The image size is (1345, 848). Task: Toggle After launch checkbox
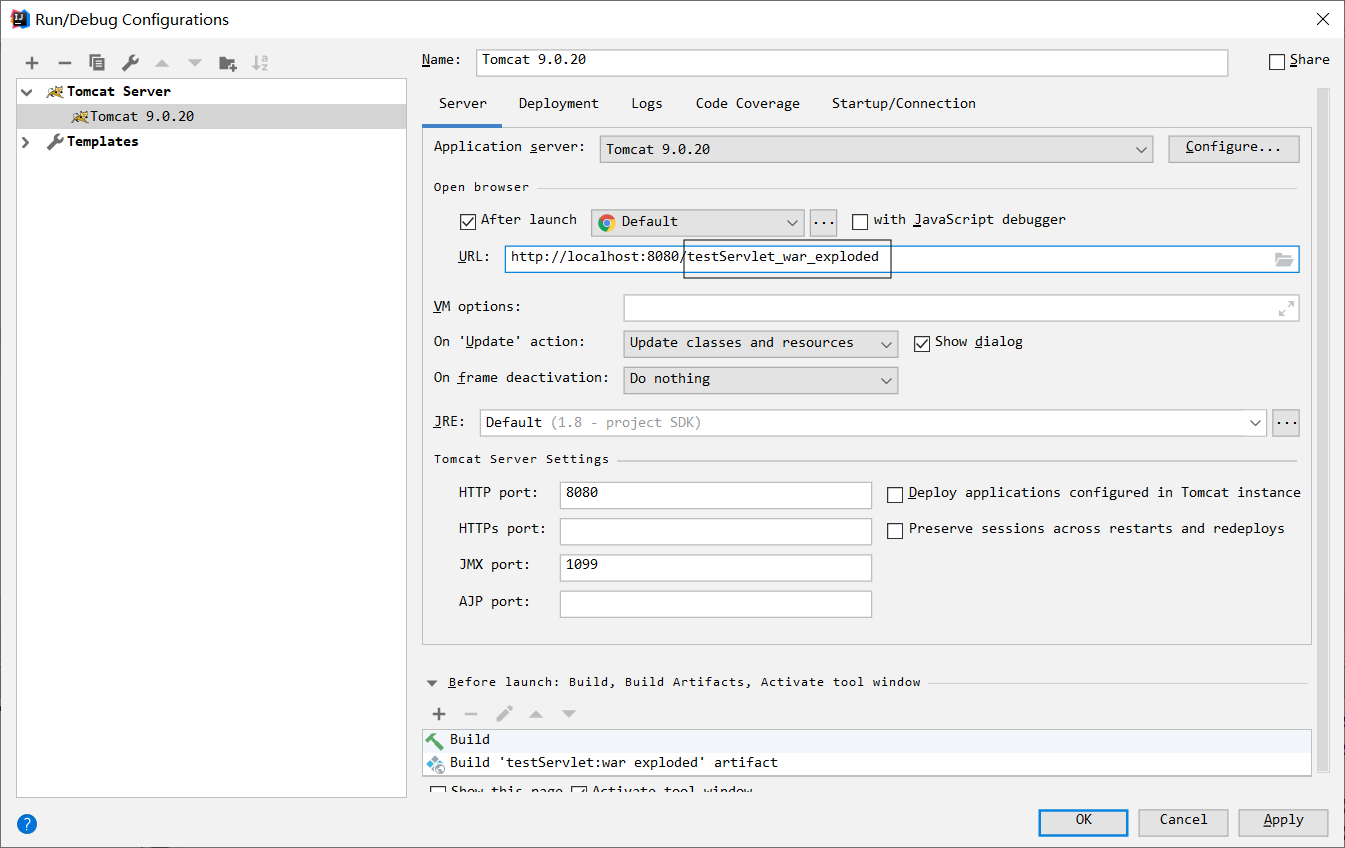point(468,222)
